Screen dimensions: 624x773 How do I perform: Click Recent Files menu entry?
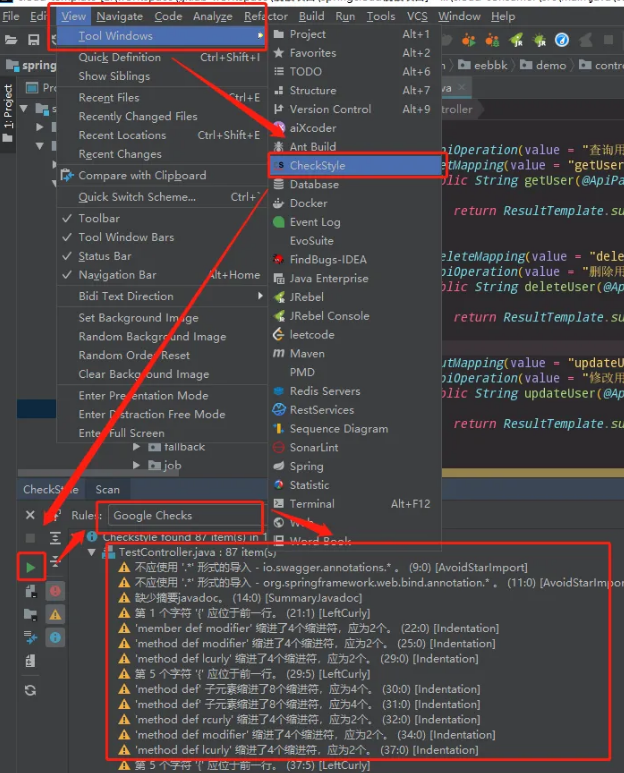(161, 98)
